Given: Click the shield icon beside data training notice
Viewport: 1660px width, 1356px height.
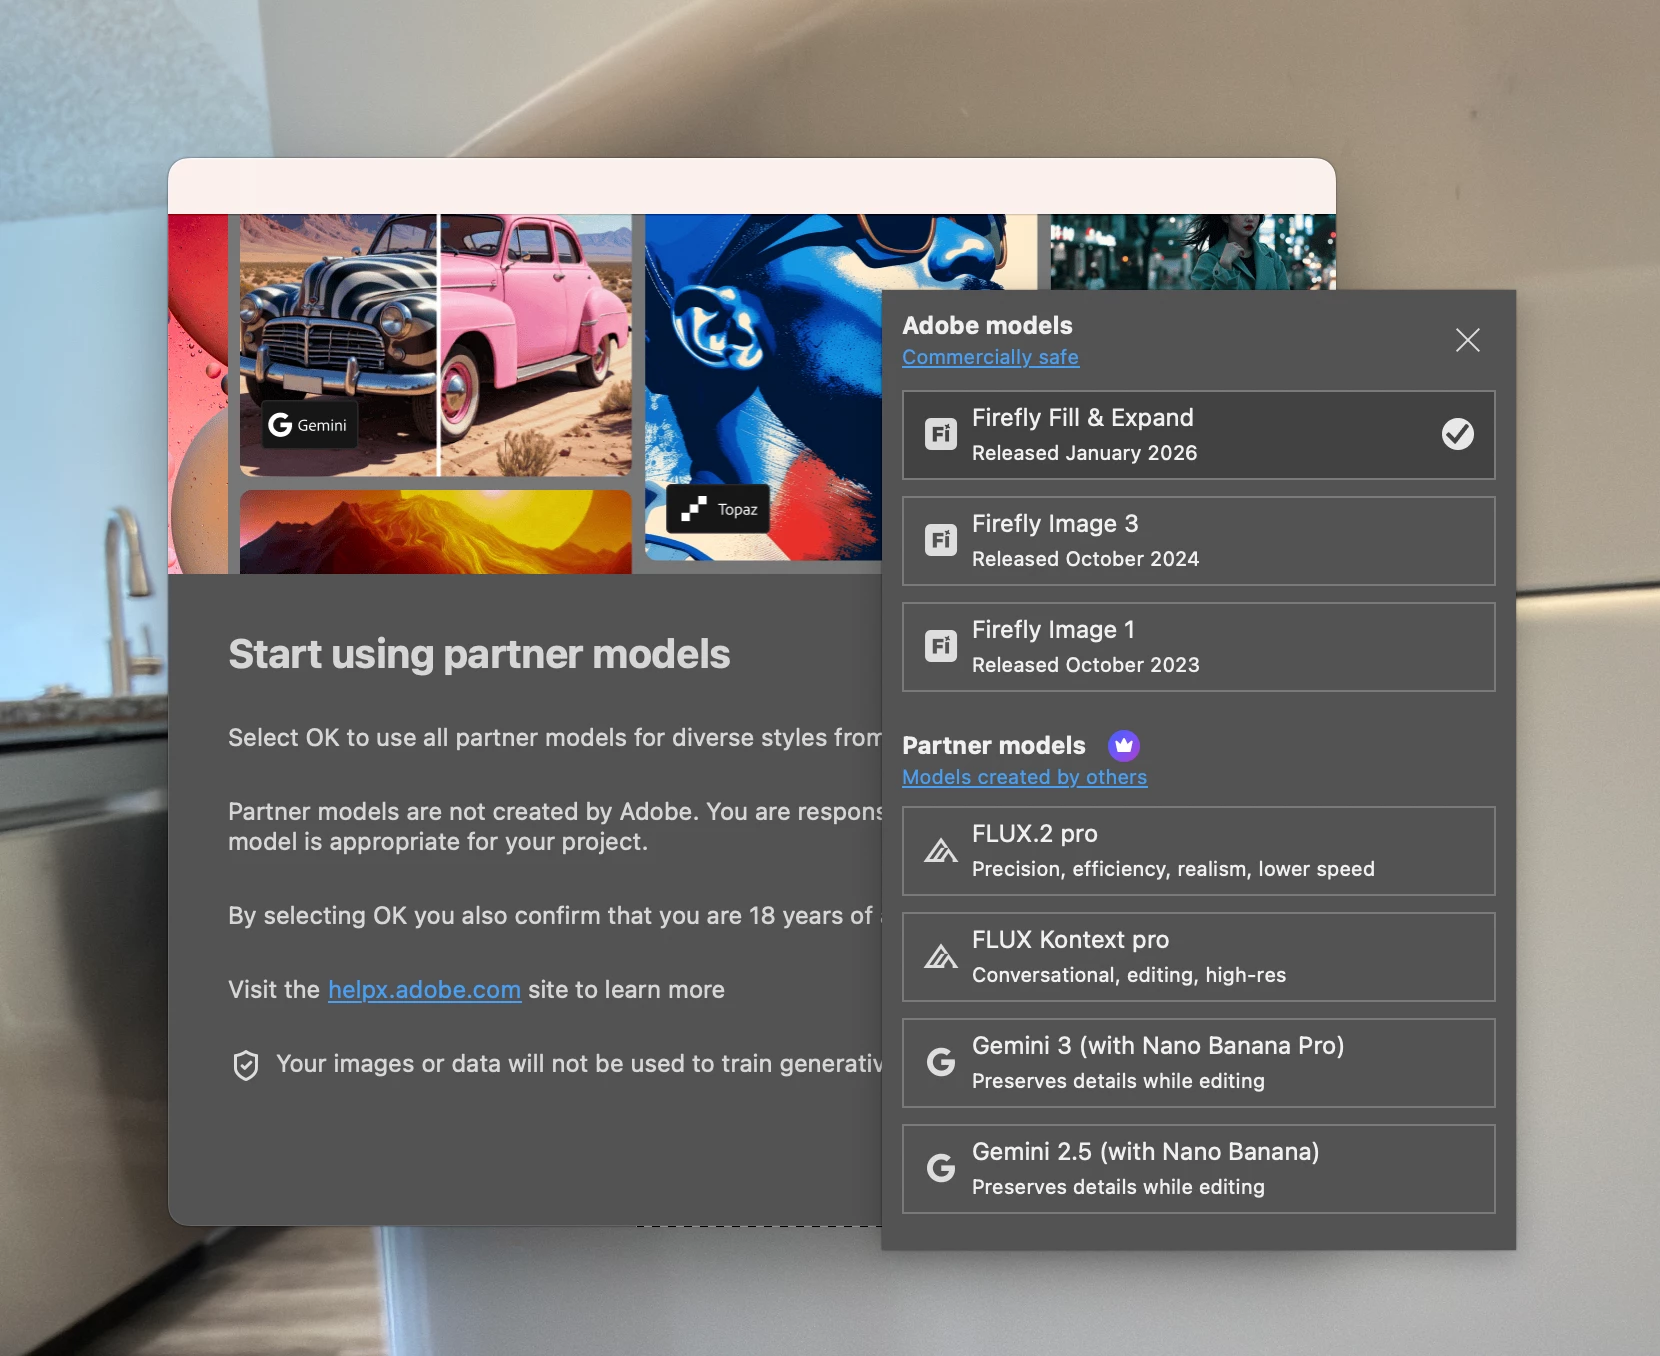Looking at the screenshot, I should (x=246, y=1065).
